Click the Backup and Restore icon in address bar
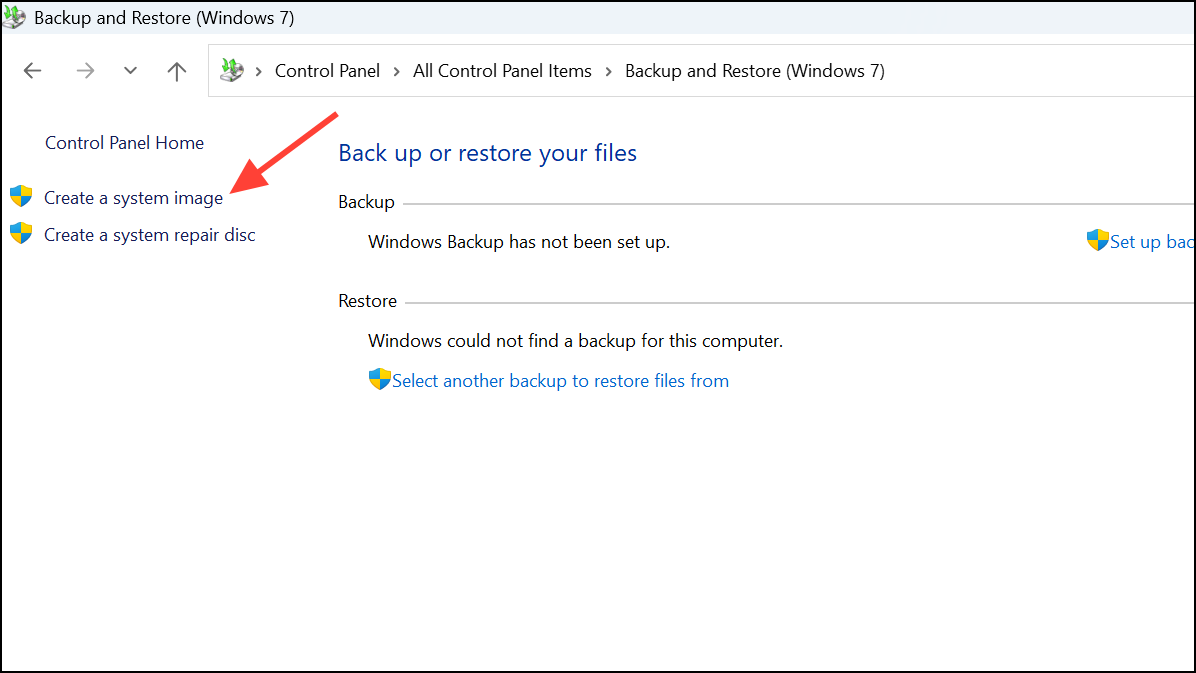1196x673 pixels. tap(232, 70)
